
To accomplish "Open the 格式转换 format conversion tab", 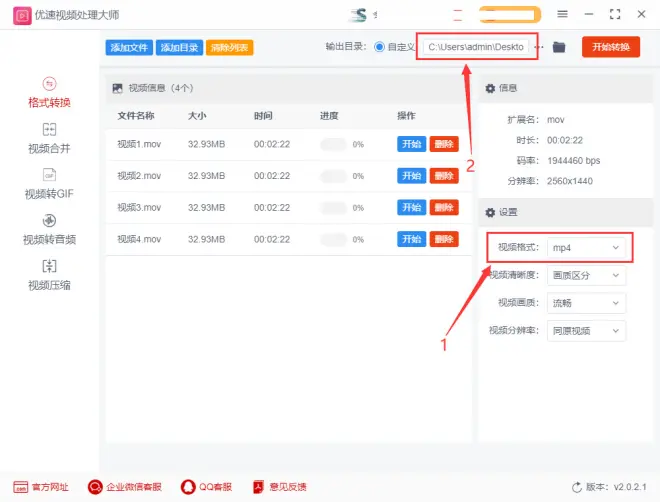I will click(49, 93).
